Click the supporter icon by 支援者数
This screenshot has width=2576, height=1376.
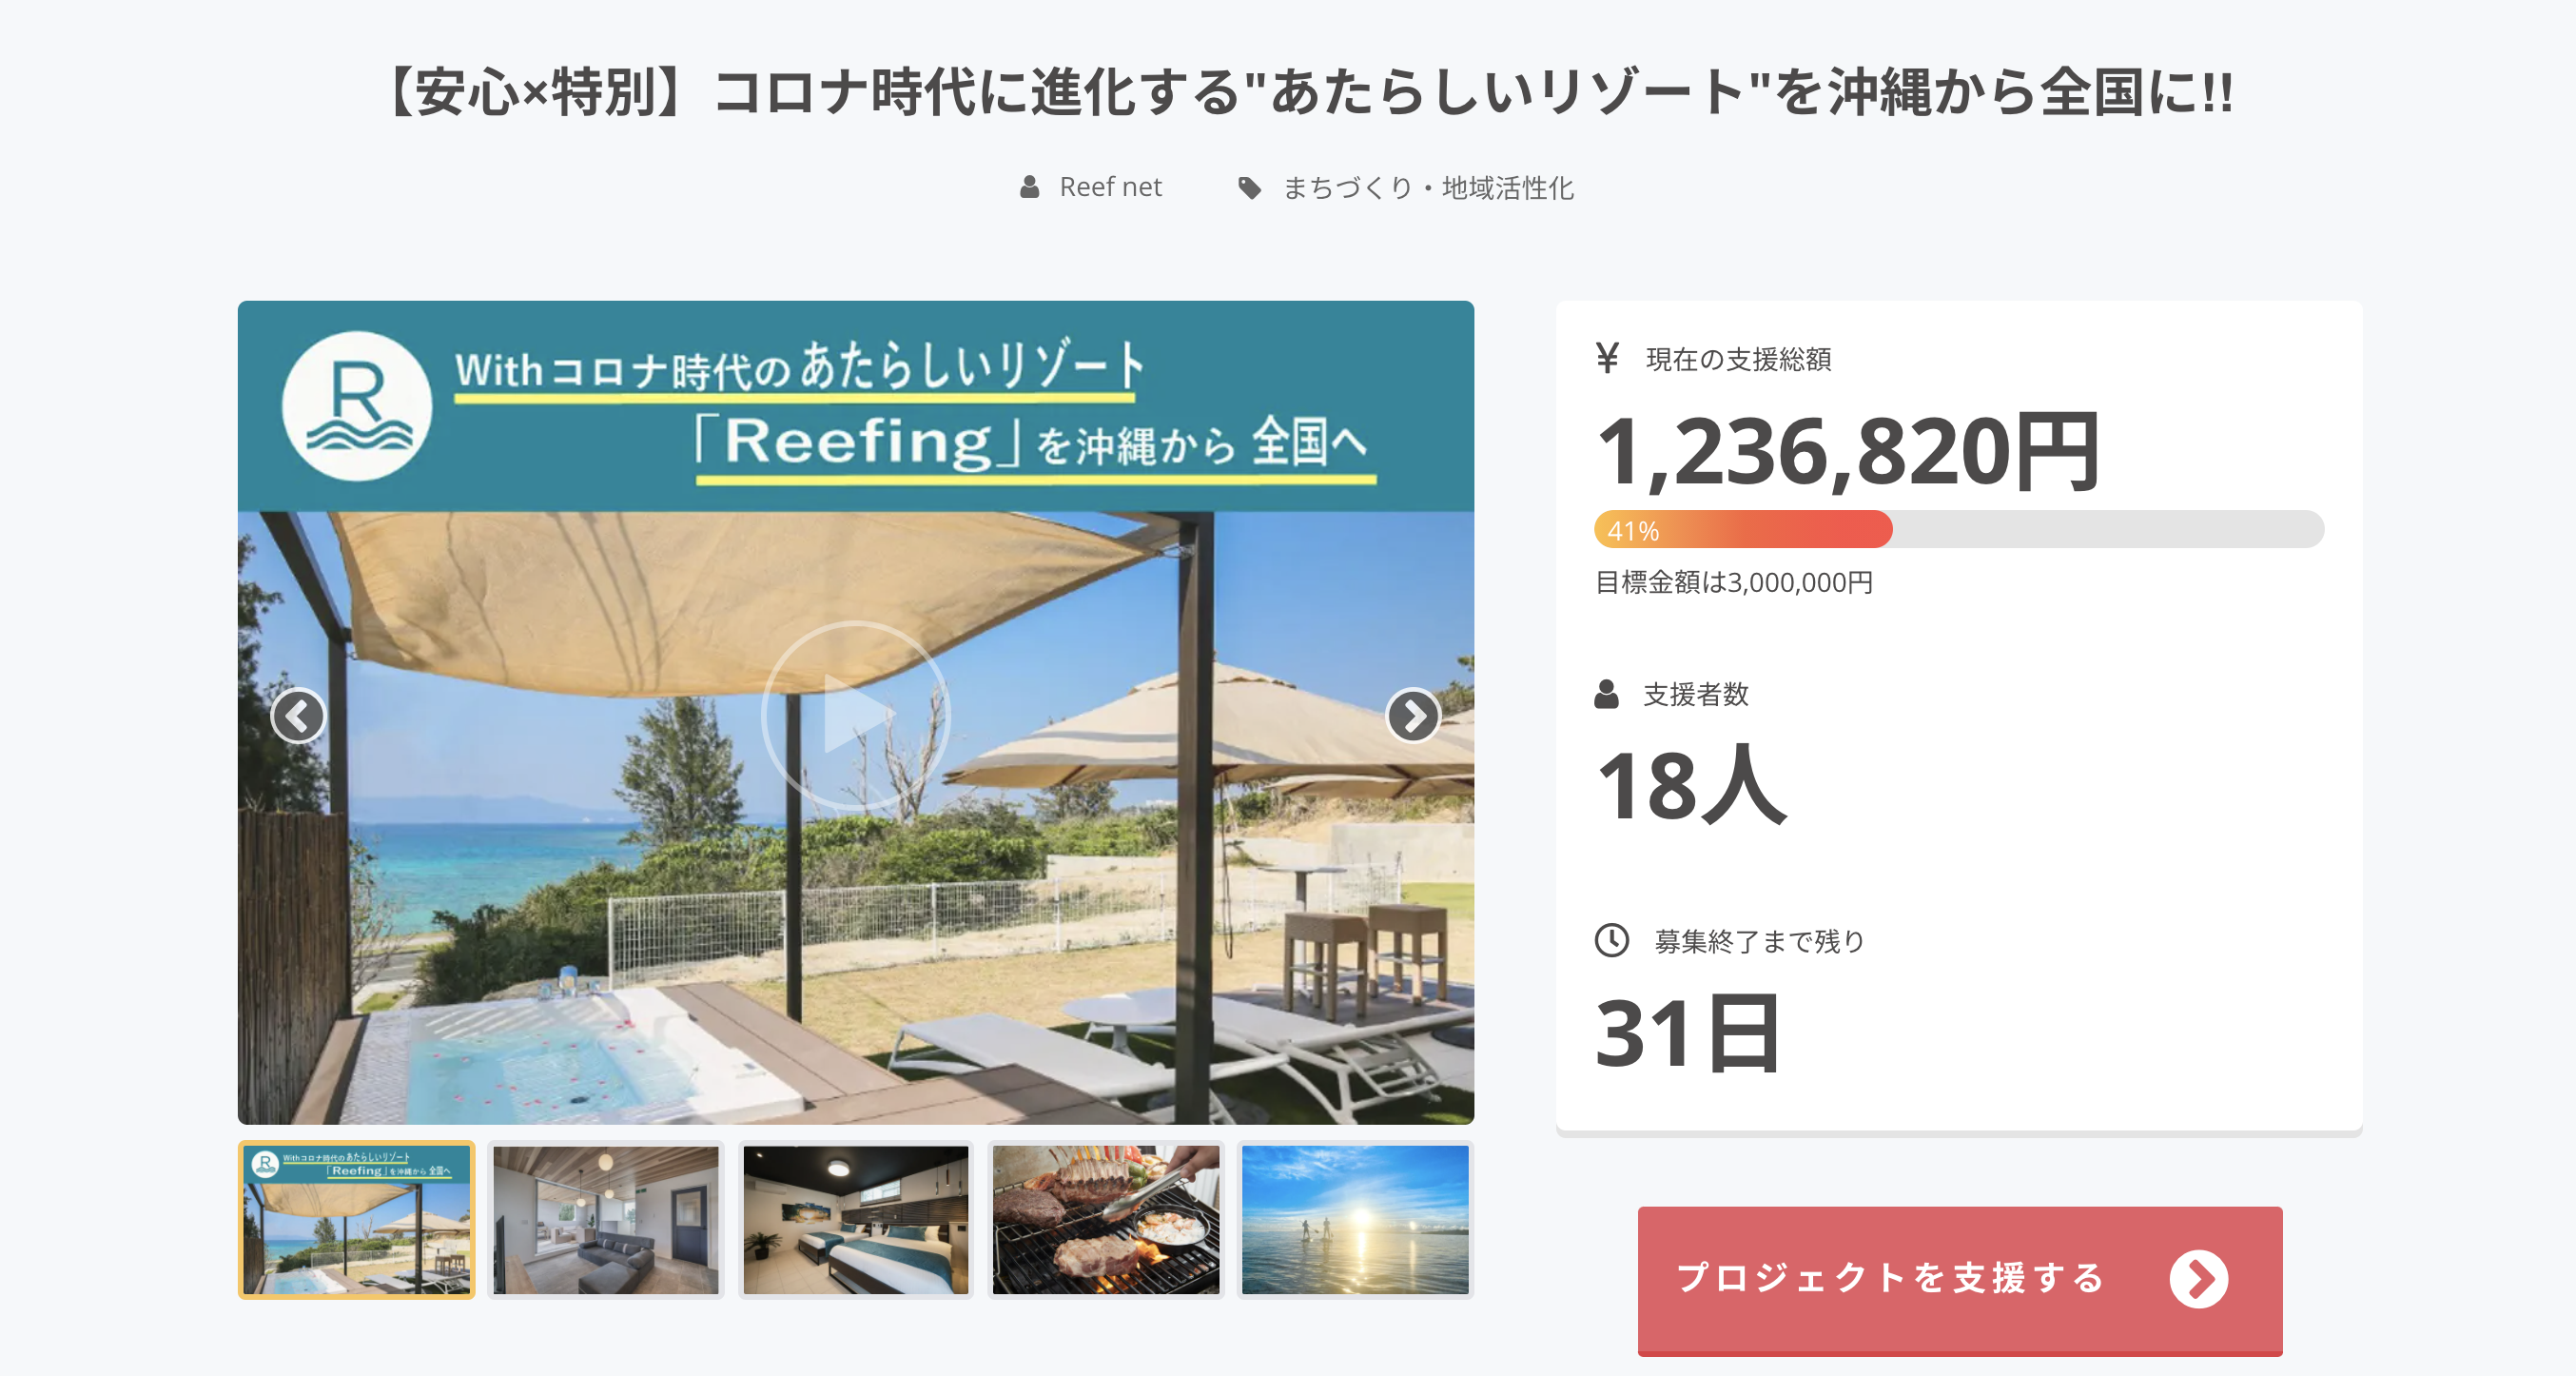[x=1606, y=694]
